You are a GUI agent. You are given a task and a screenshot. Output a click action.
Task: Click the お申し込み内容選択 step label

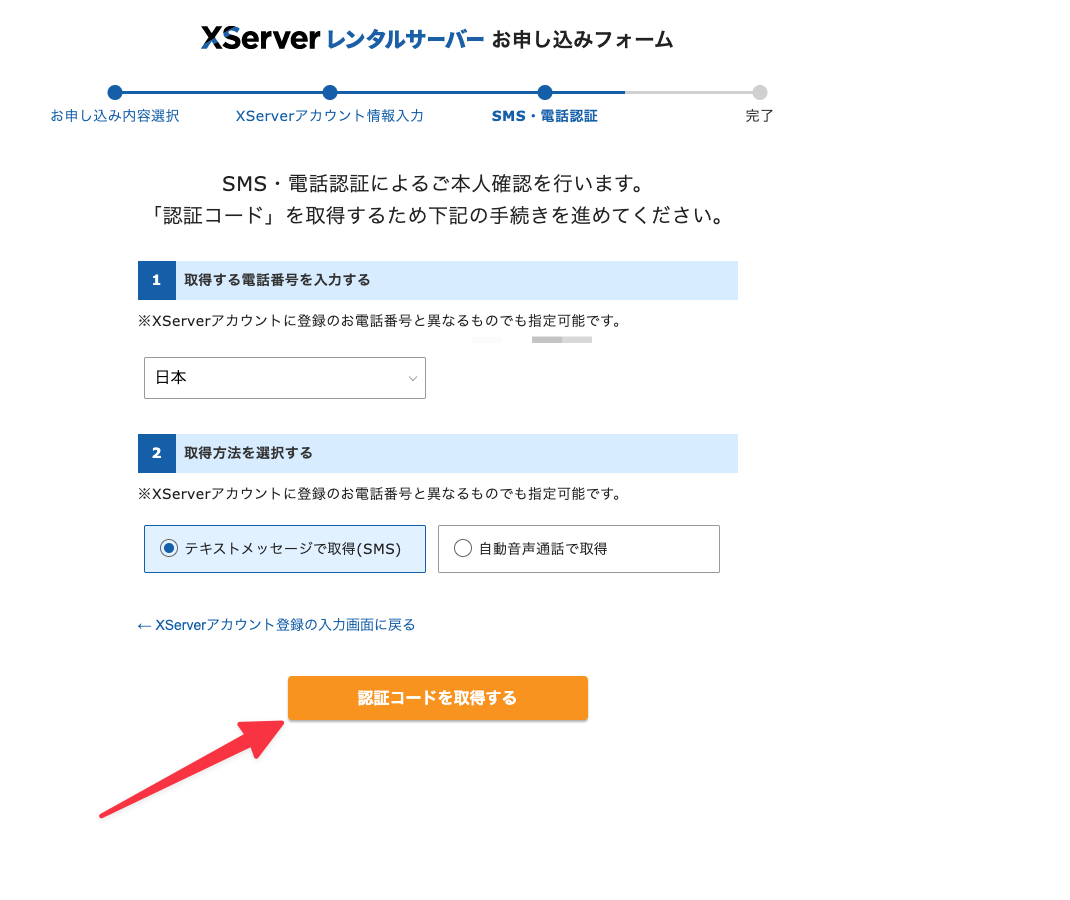pos(115,116)
